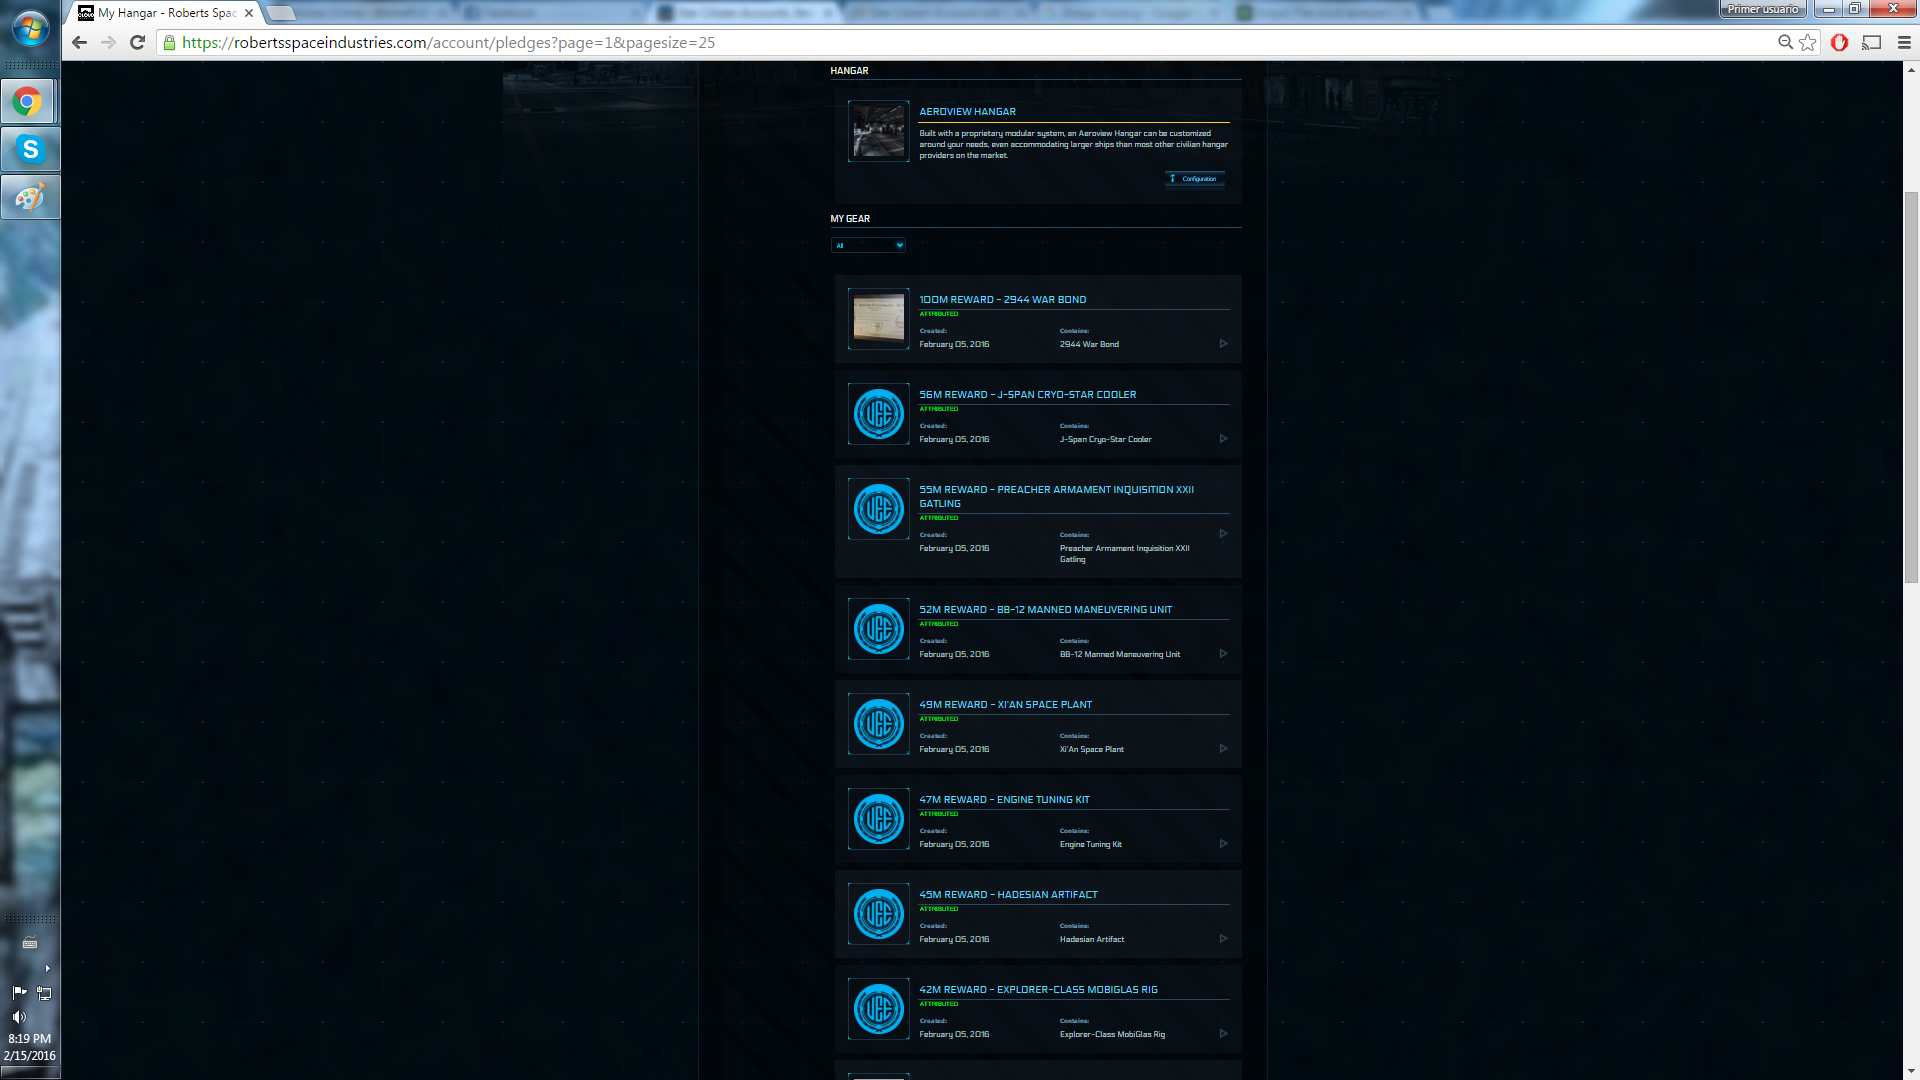Open 52M Reward - BB-12 Manned Maneuvering Unit title
This screenshot has width=1920, height=1080.
(x=1045, y=610)
